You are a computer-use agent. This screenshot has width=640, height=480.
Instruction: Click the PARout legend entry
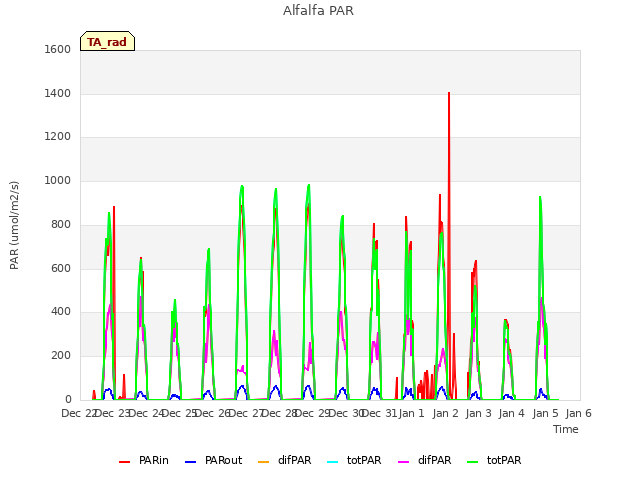coord(213,460)
